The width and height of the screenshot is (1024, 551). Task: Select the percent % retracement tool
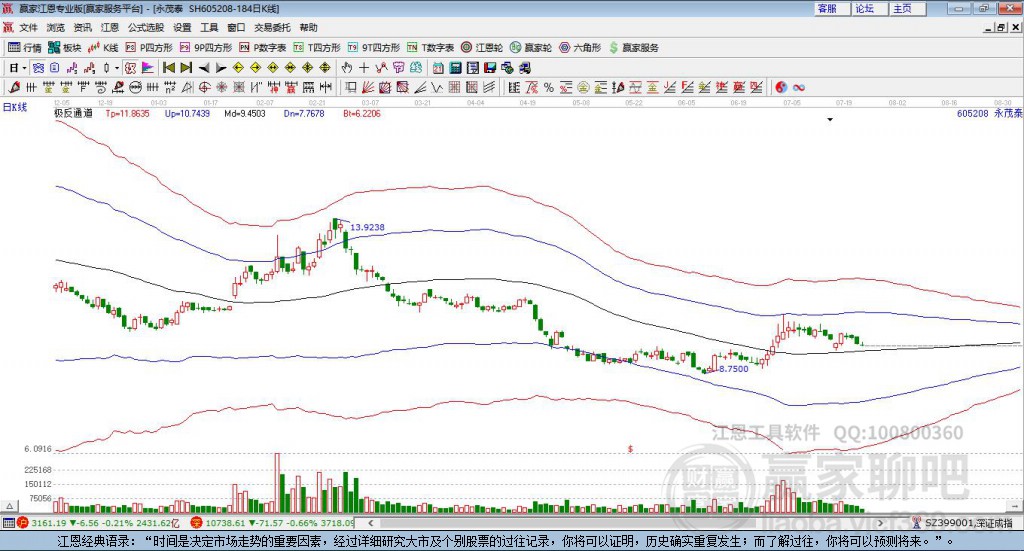click(x=549, y=87)
